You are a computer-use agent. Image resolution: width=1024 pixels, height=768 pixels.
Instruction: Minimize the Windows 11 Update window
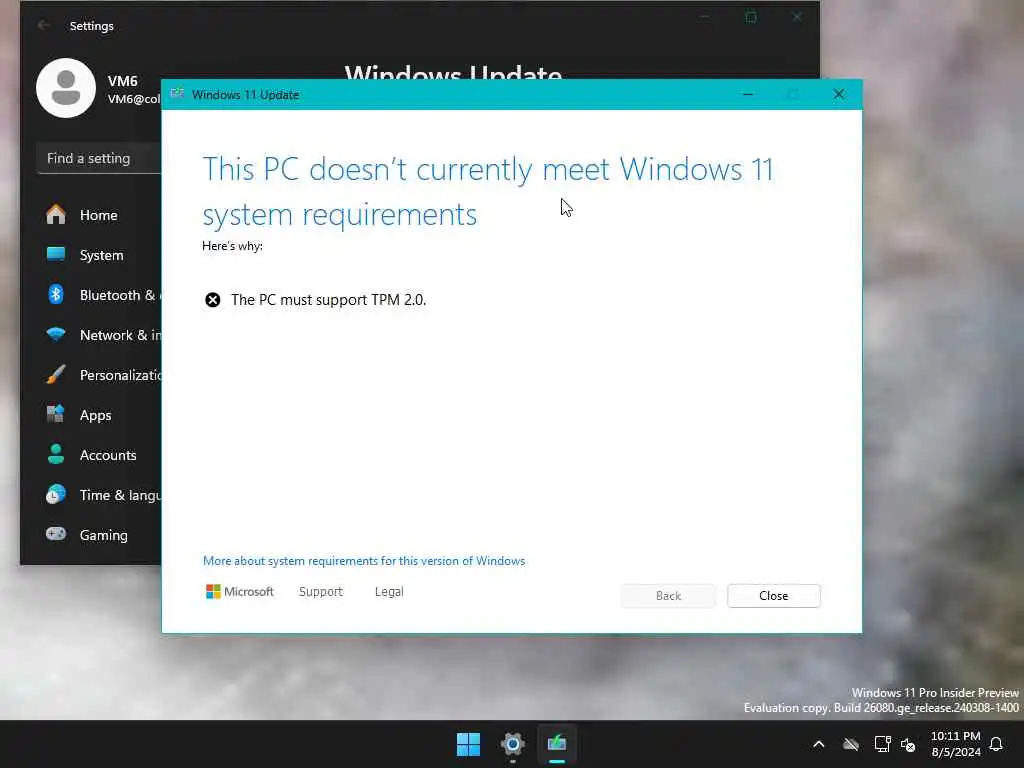click(748, 95)
